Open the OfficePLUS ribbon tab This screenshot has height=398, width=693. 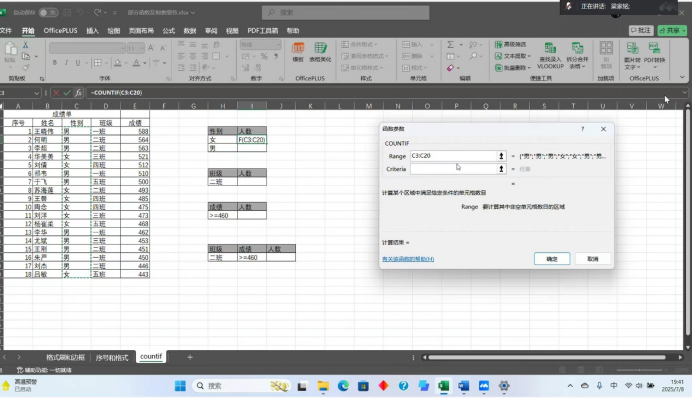[61, 30]
